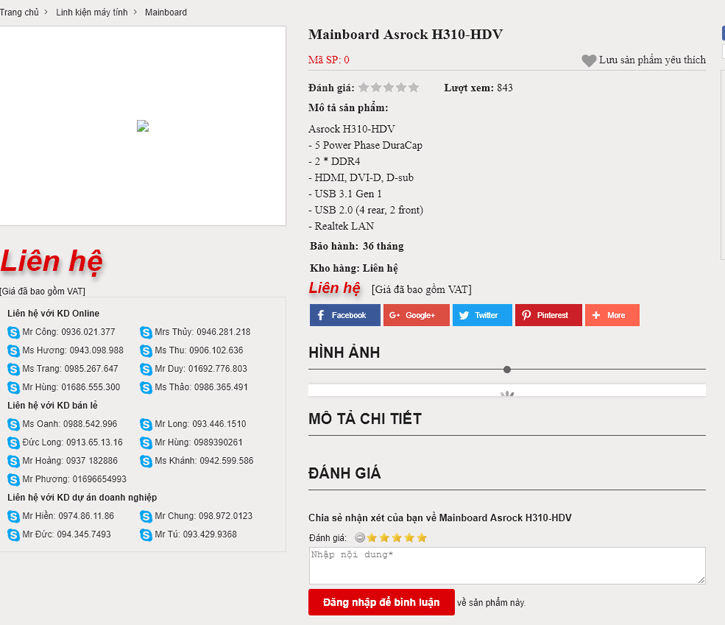This screenshot has height=625, width=725.
Task: Click the HÌNH ẢNH slider handle
Action: coord(507,369)
